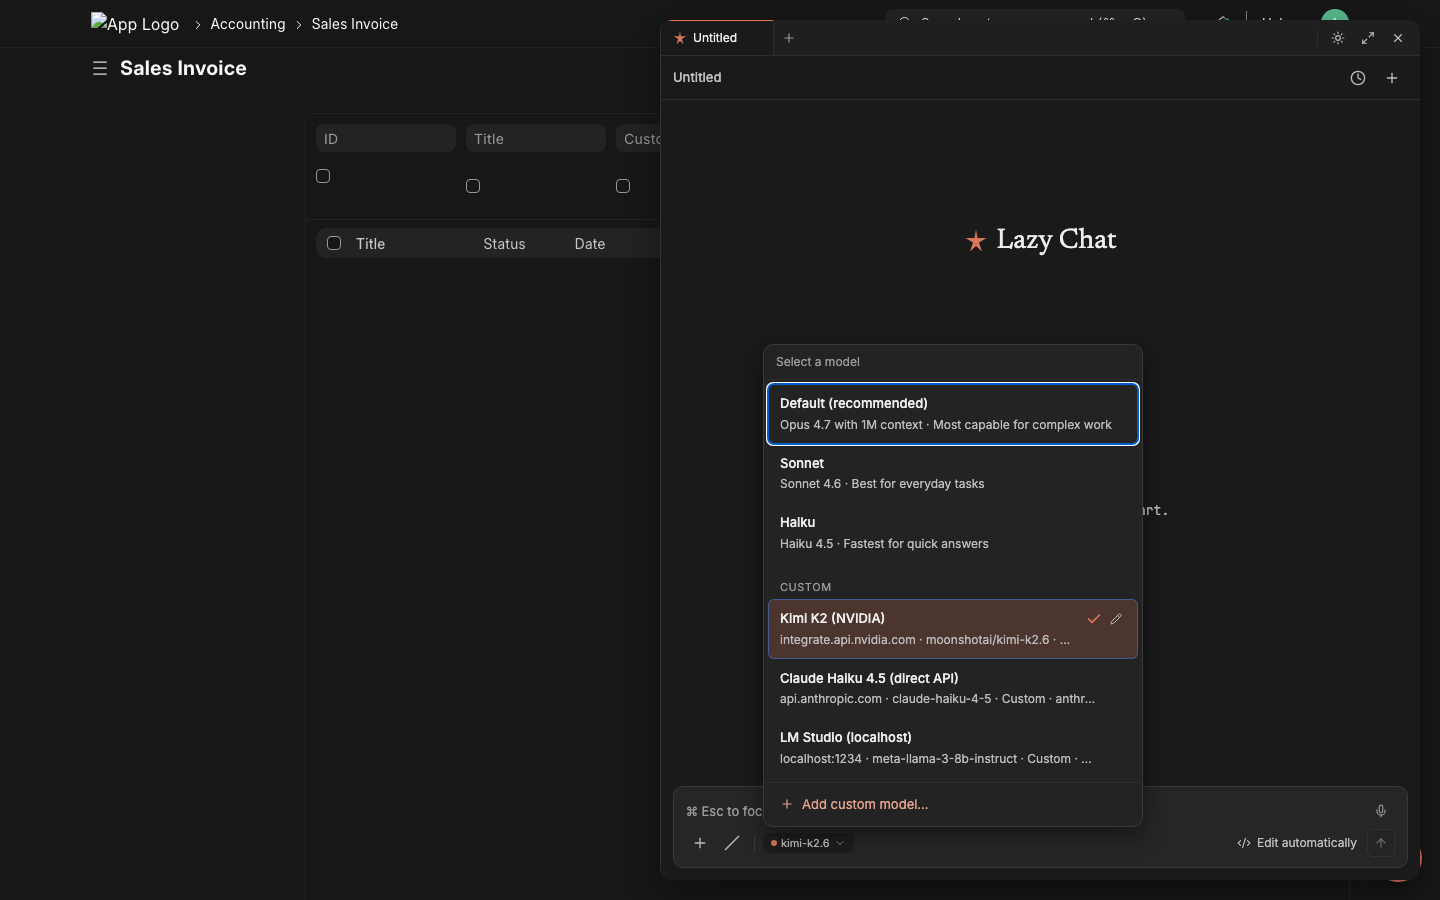Open a new chat tab with plus icon
1440x900 pixels.
789,38
